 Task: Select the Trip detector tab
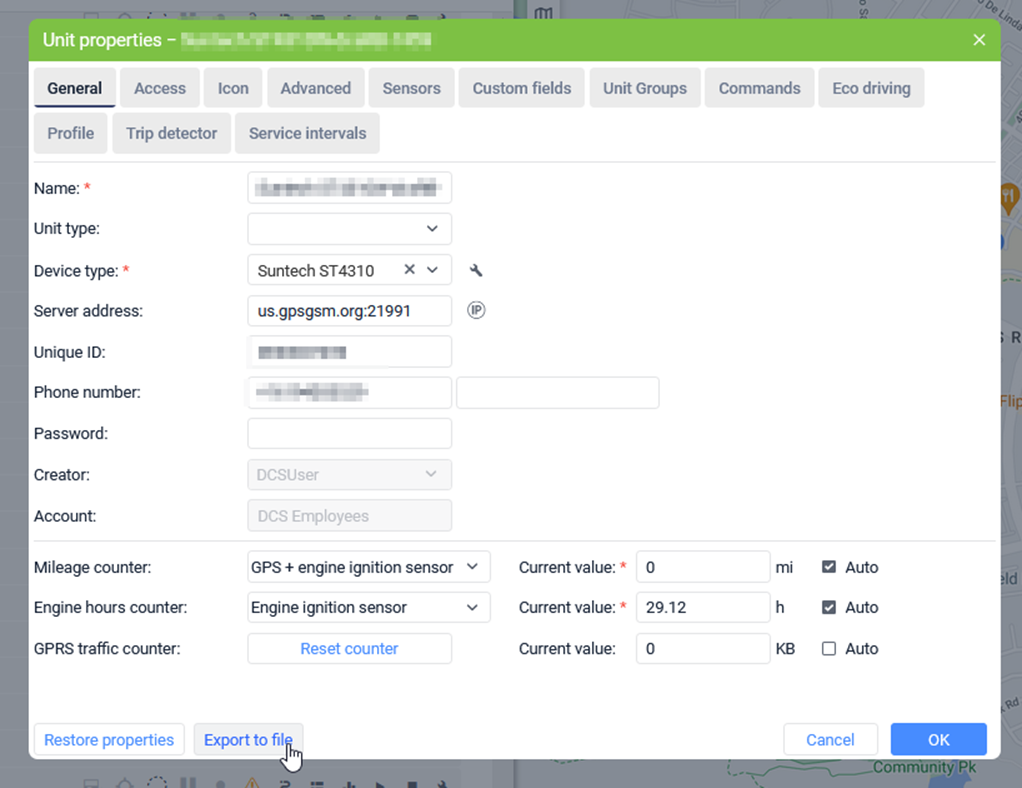[x=171, y=133]
